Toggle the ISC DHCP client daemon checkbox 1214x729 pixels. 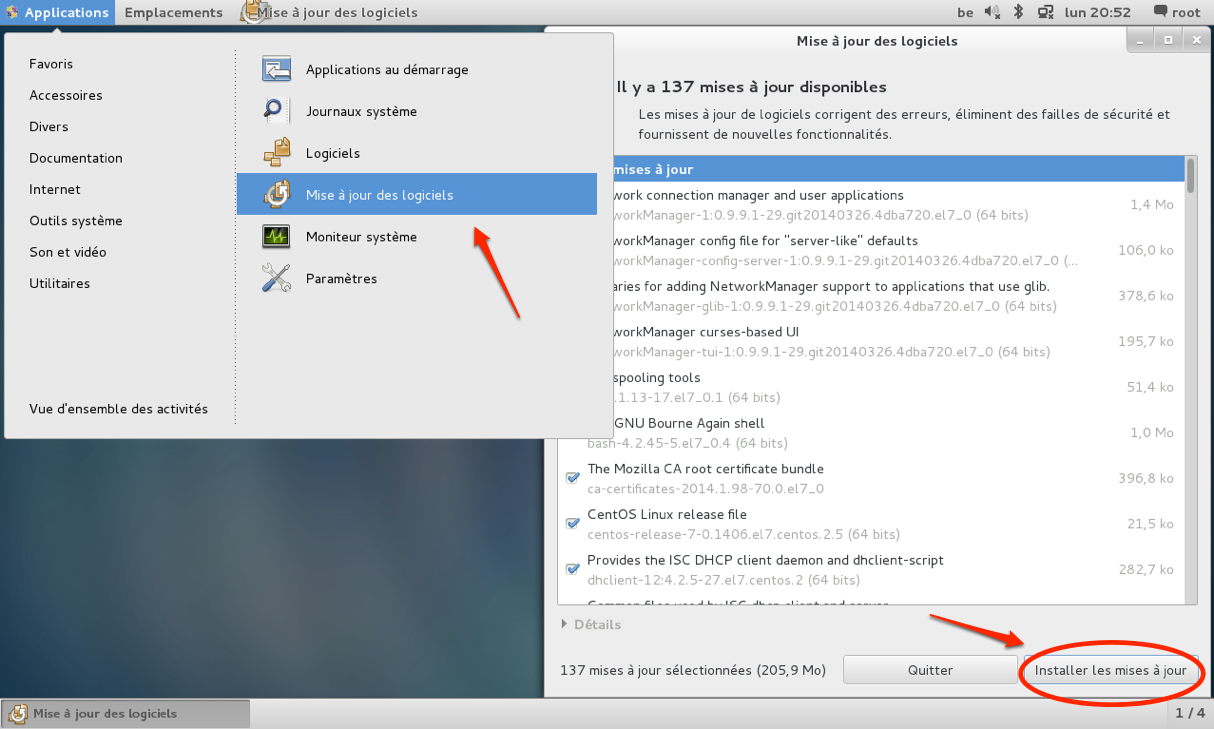[573, 569]
